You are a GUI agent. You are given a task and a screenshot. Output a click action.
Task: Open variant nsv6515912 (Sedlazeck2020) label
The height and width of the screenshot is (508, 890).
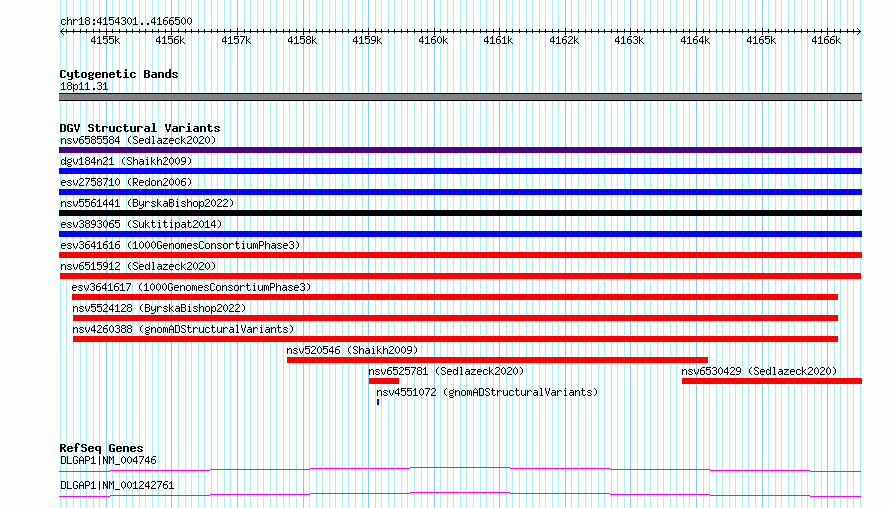(x=138, y=266)
